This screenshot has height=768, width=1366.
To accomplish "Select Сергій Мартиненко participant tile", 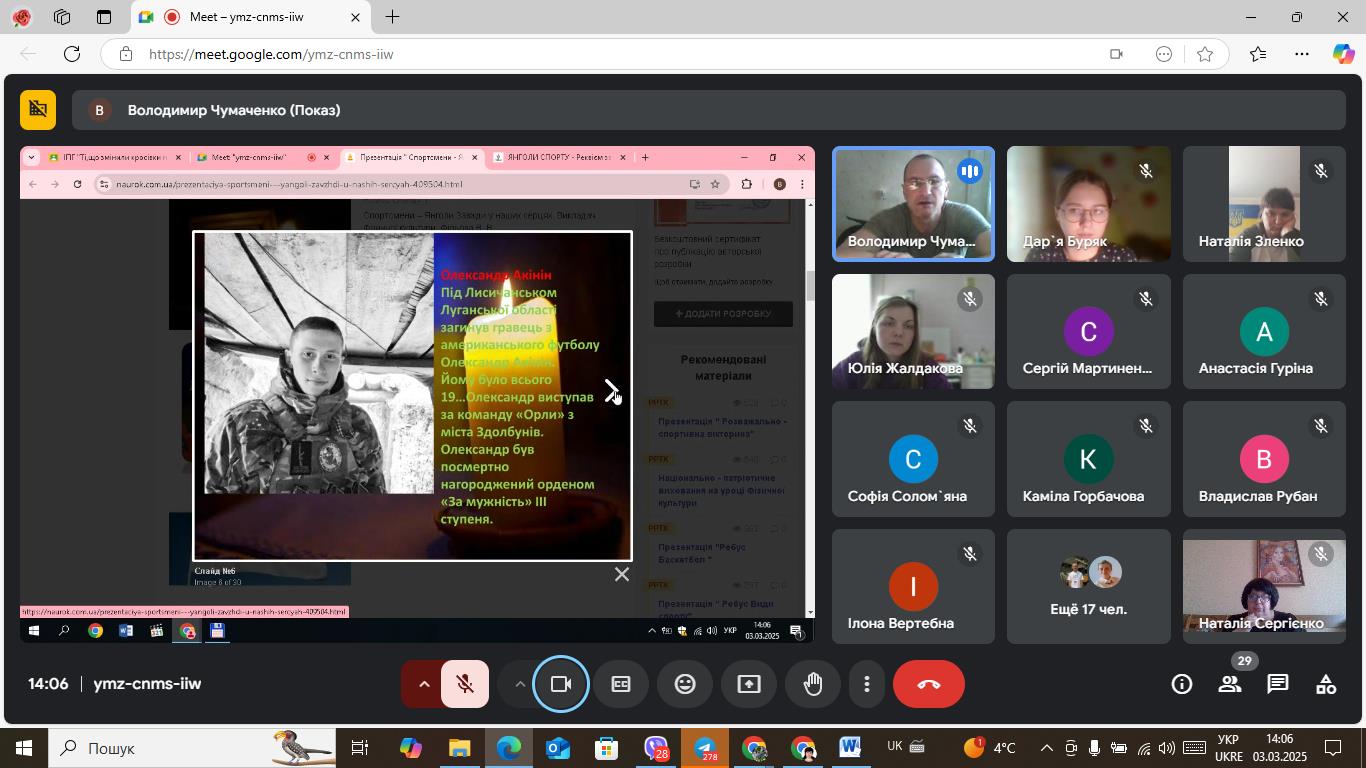I will [x=1089, y=331].
